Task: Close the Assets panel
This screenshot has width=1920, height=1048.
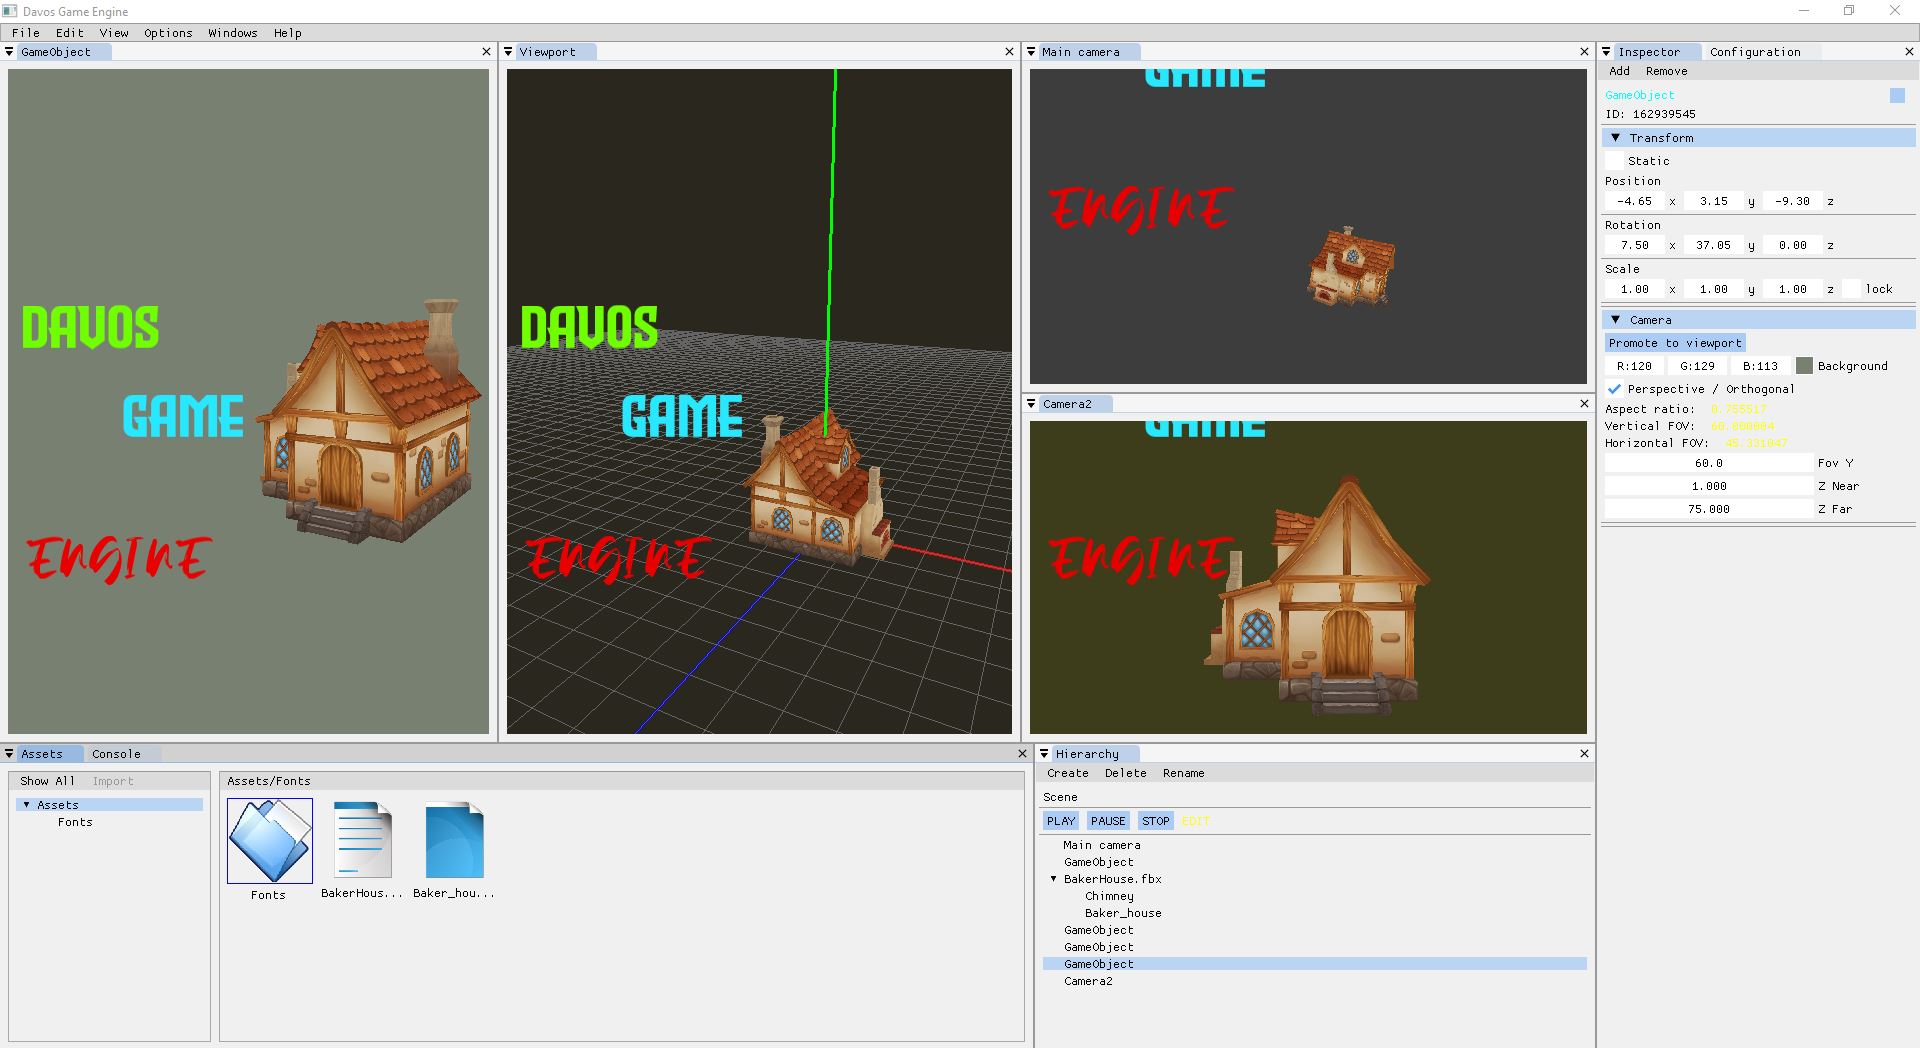Action: [1022, 754]
